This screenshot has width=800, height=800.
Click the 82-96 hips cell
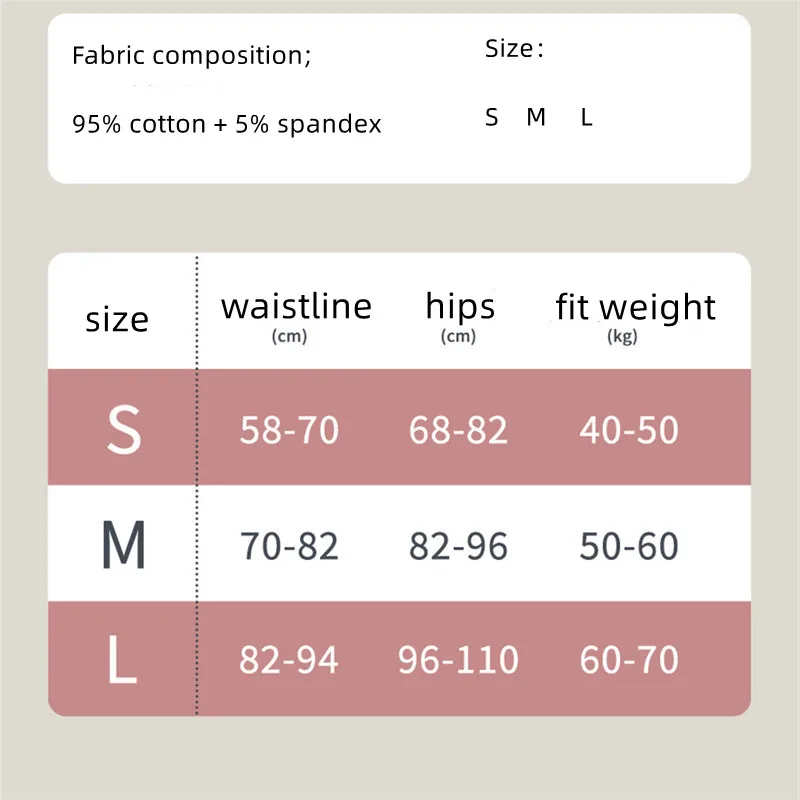(x=458, y=546)
